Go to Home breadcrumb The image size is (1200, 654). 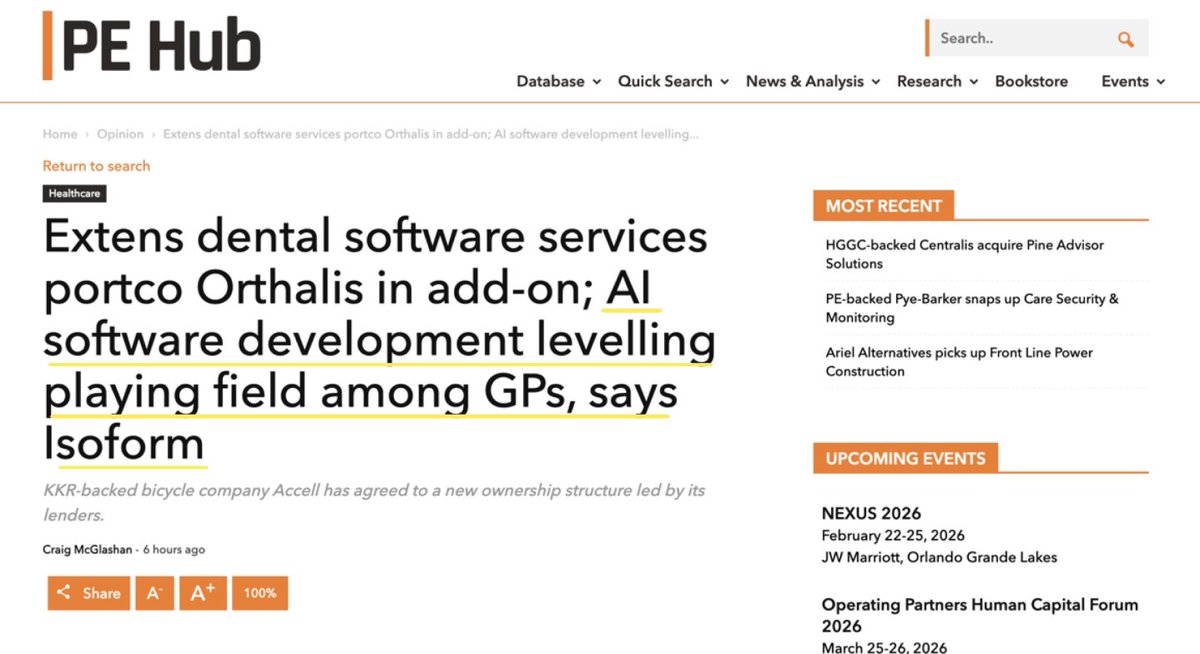click(x=60, y=134)
